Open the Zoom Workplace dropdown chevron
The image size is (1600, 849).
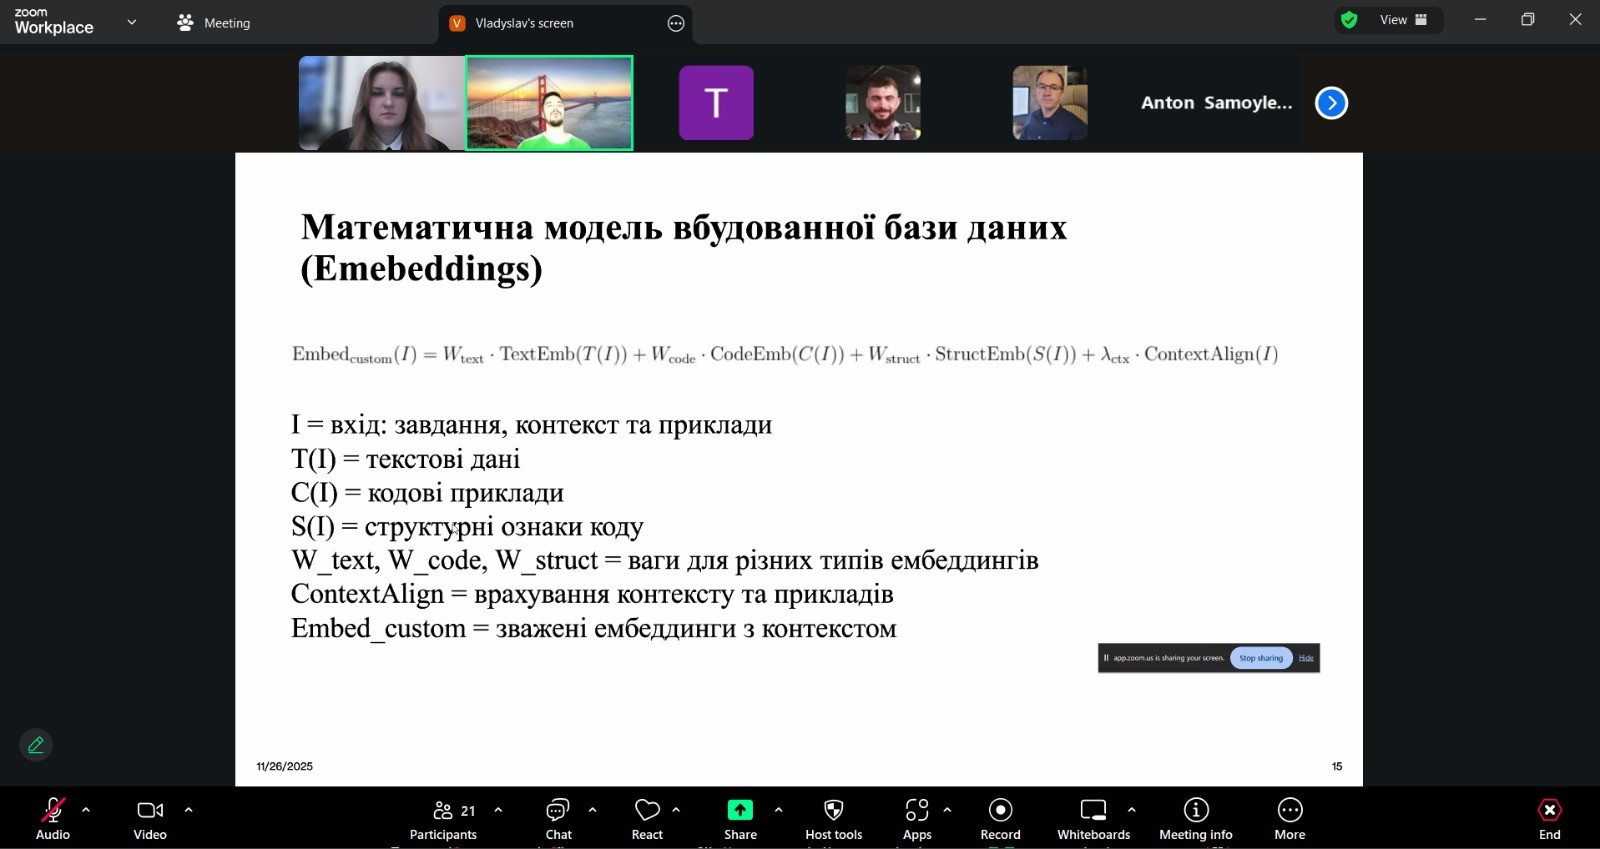131,22
